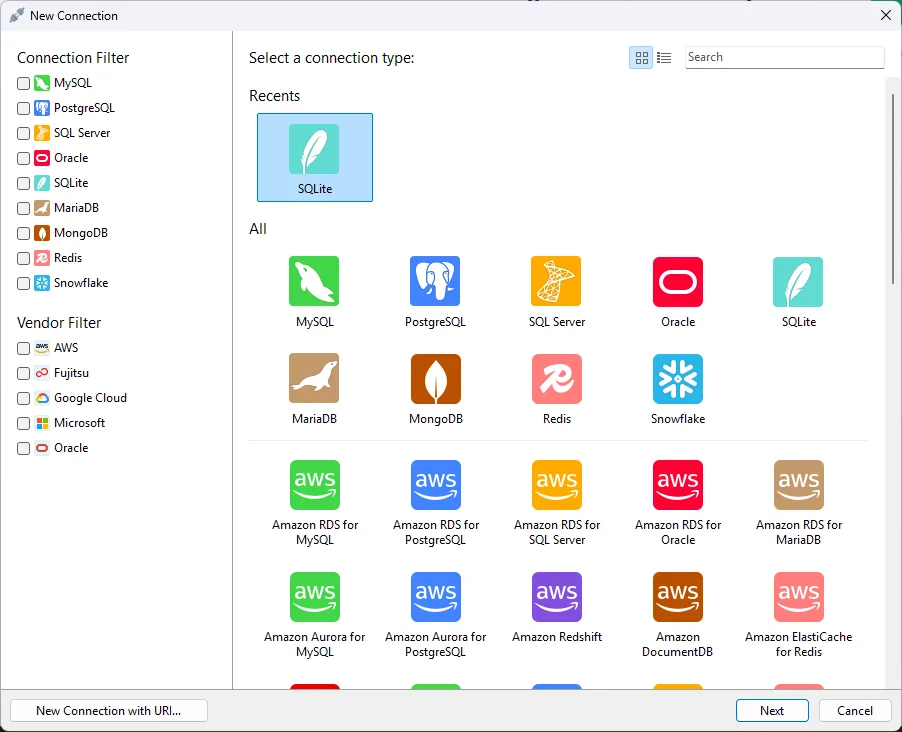The height and width of the screenshot is (732, 902).
Task: Pick the Redis connection icon
Action: tap(556, 378)
